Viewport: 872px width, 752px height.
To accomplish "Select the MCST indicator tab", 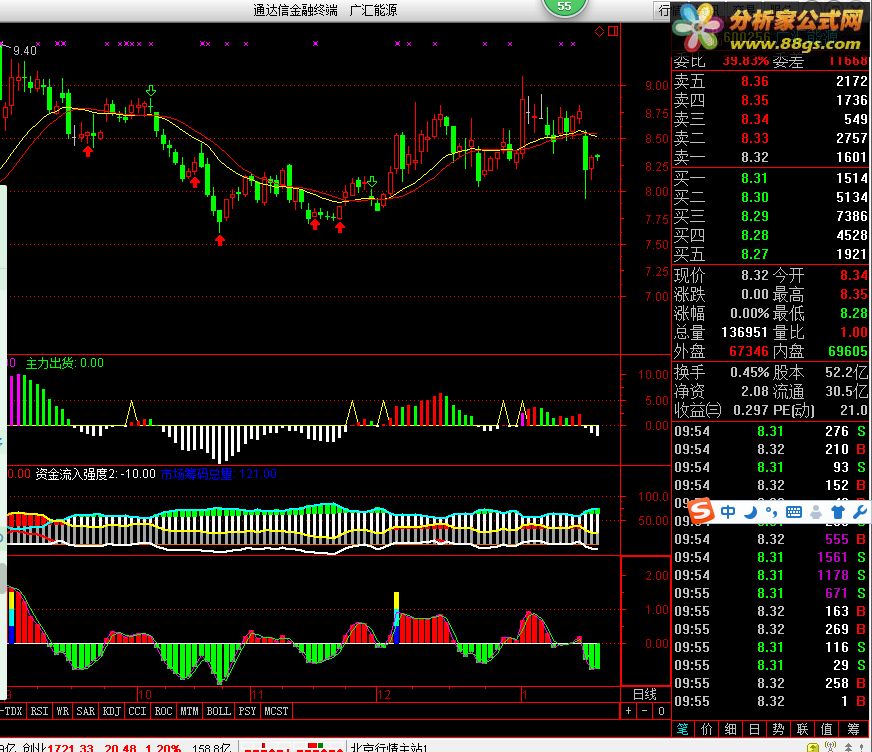I will tap(276, 711).
